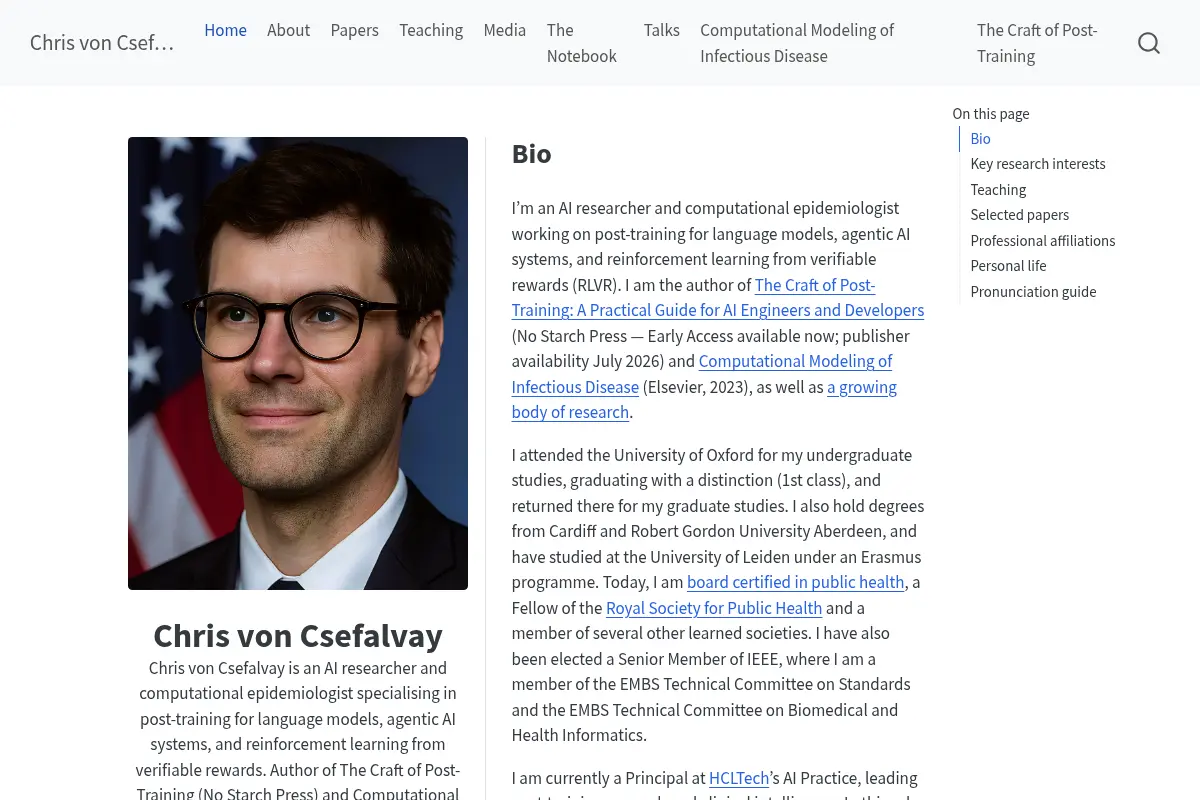Click the Chris von Csefalvay portrait photo
Screen dimensions: 1200x800
coord(298,363)
